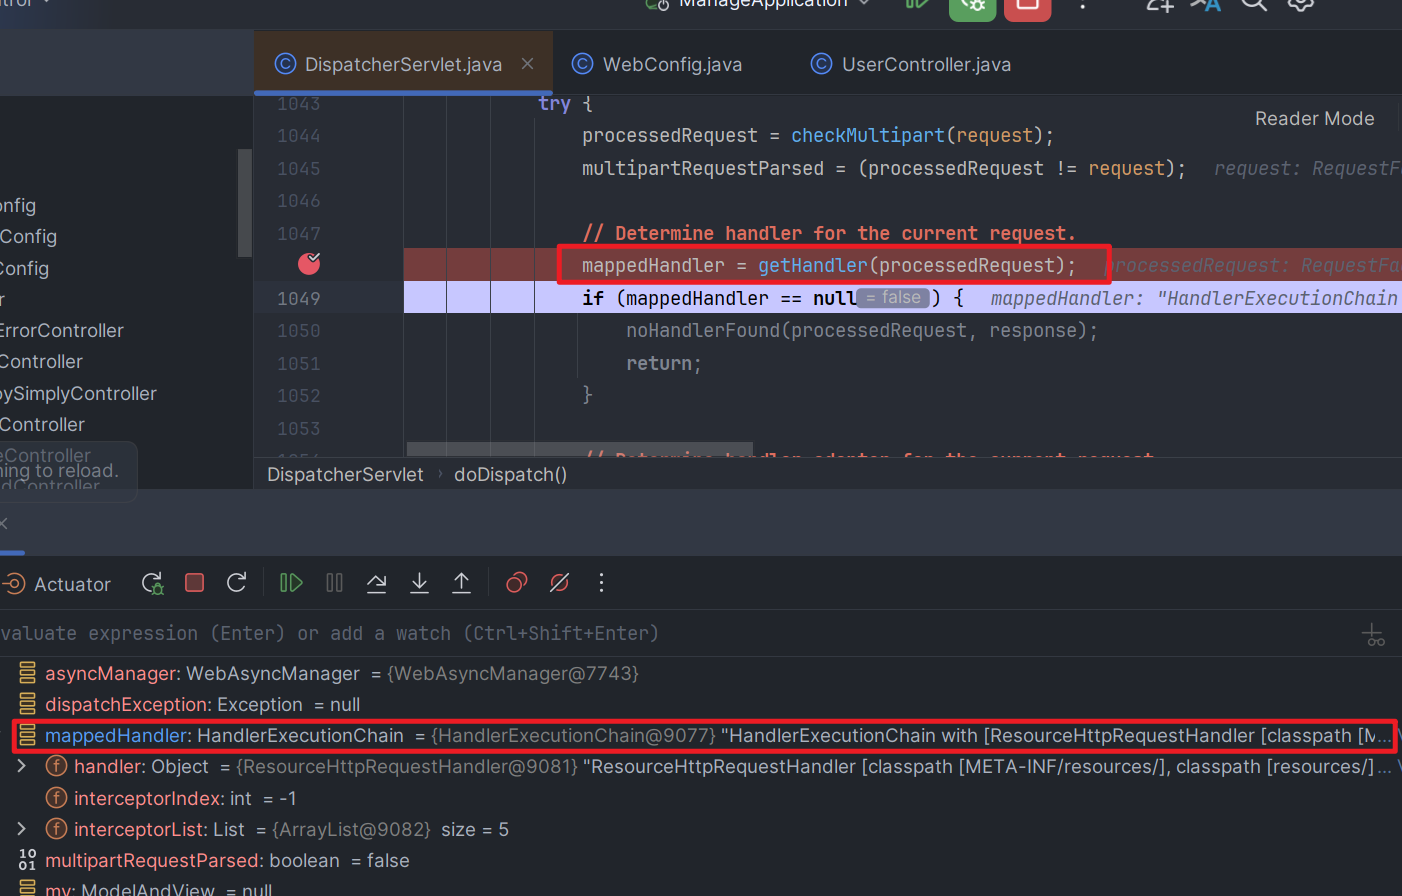Open debugger toolbar more options menu
The image size is (1402, 896).
(x=601, y=583)
